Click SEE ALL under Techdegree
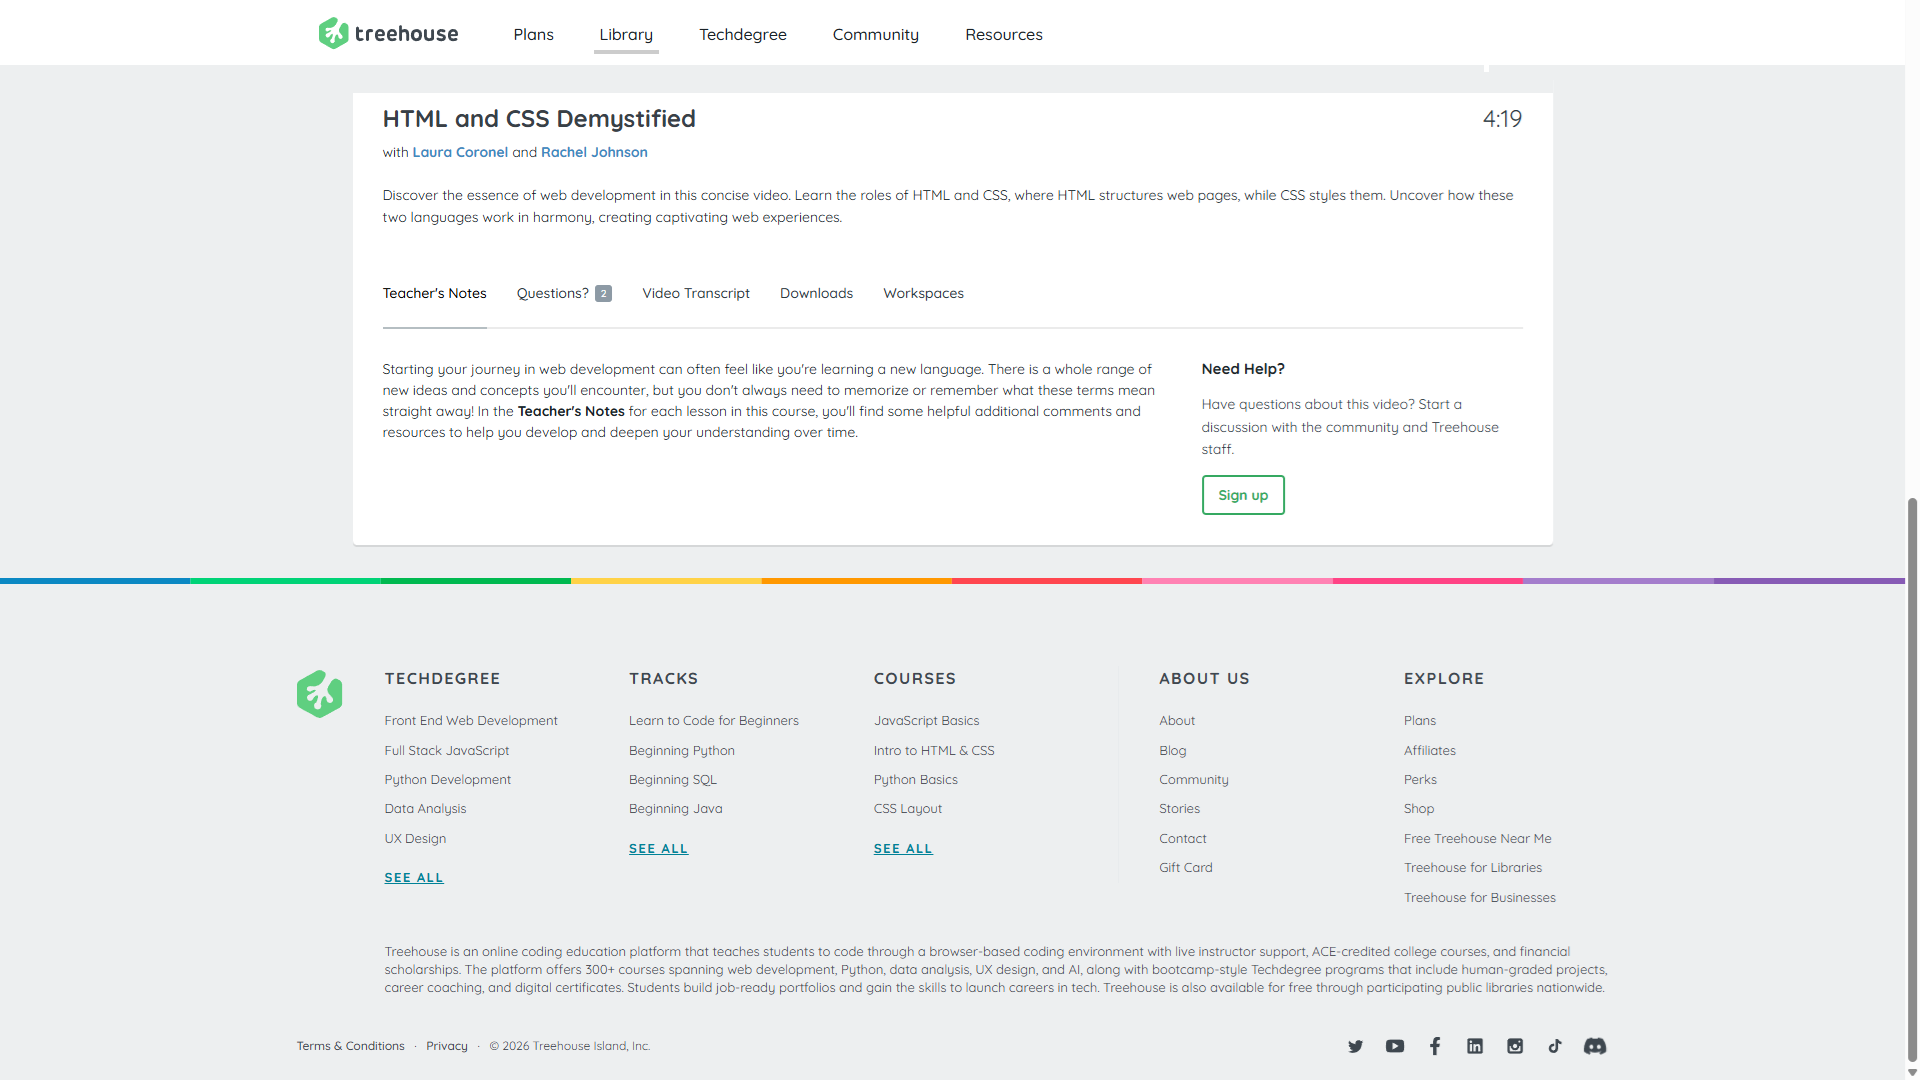1920x1080 pixels. pyautogui.click(x=414, y=877)
